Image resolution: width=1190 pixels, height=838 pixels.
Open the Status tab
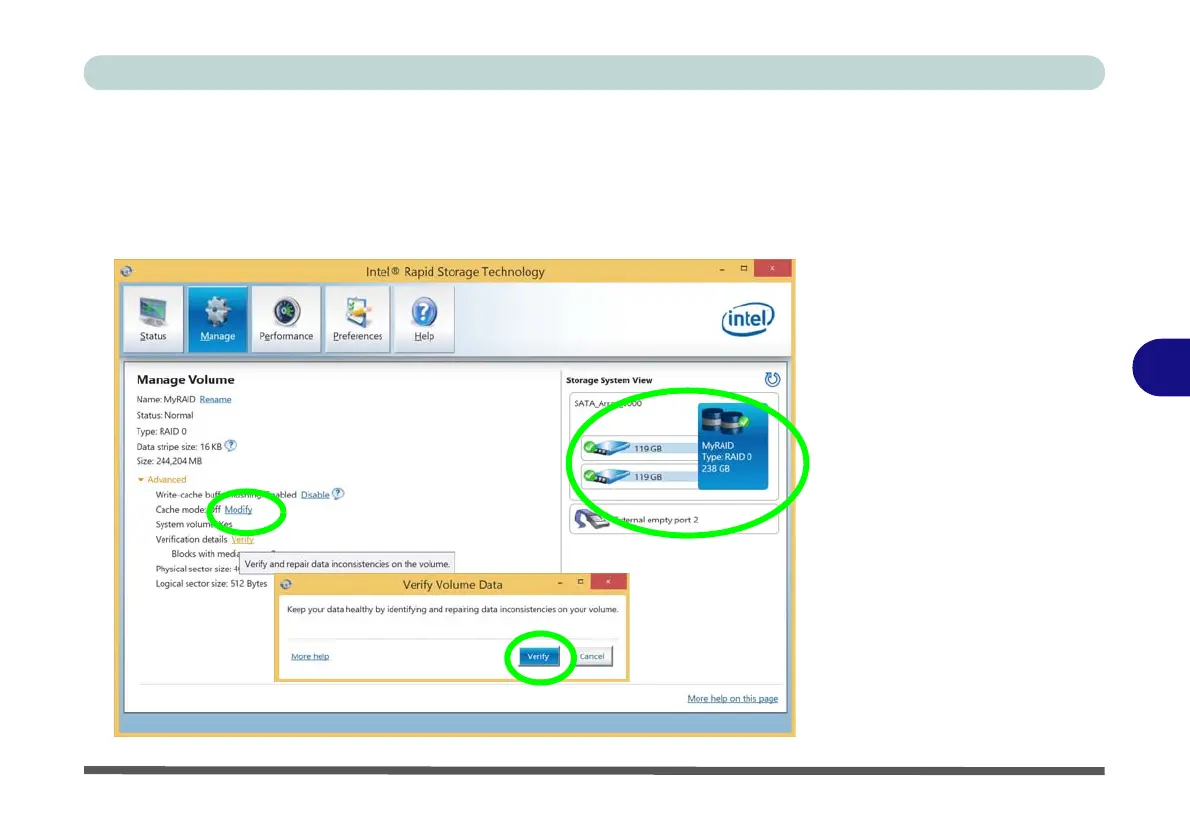click(153, 319)
